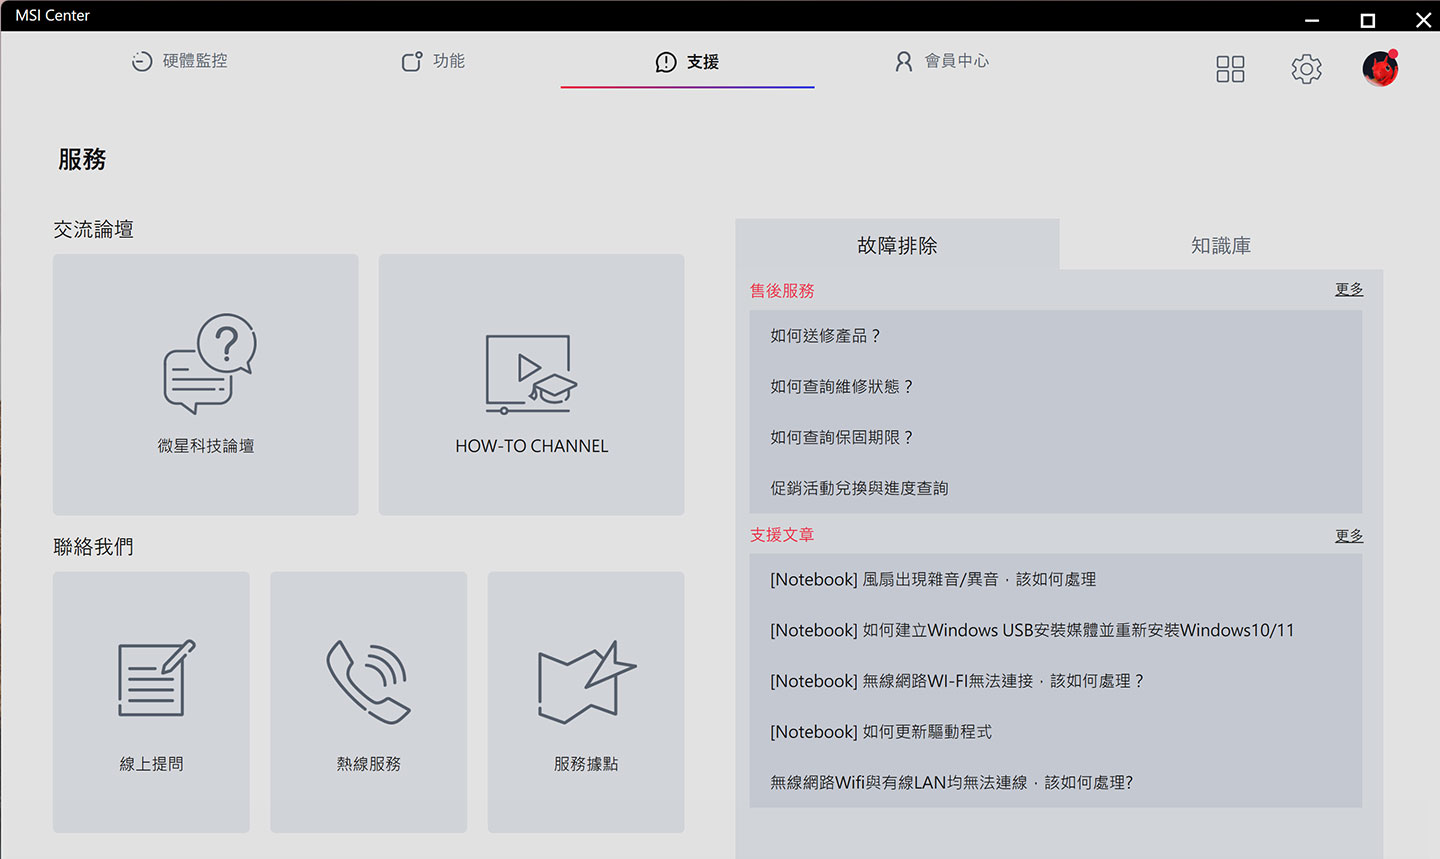
Task: Go to the 會員中心 tab
Action: [x=941, y=62]
